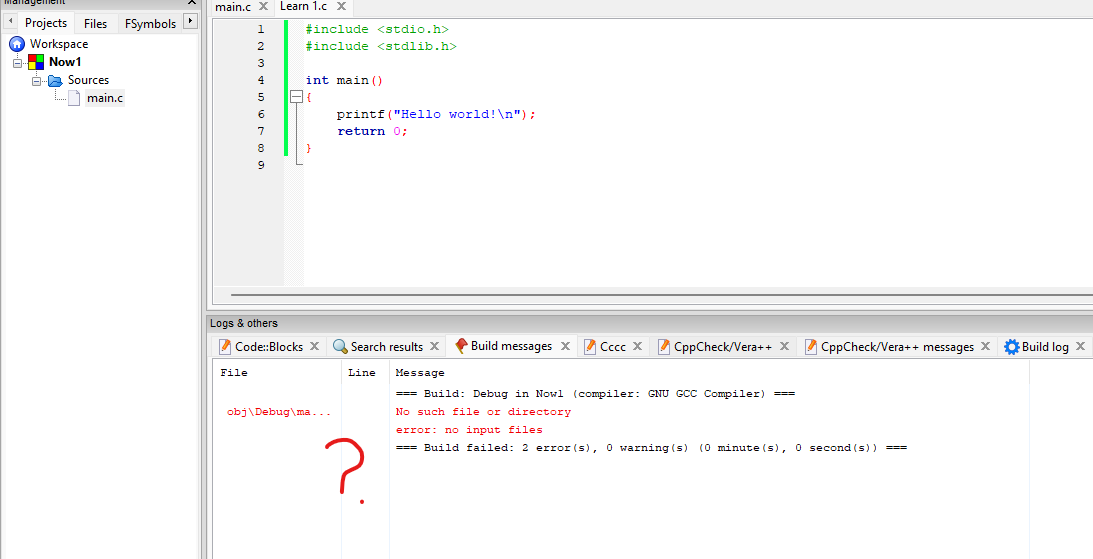Click the Sources folder icon
1093x559 pixels.
[x=55, y=80]
